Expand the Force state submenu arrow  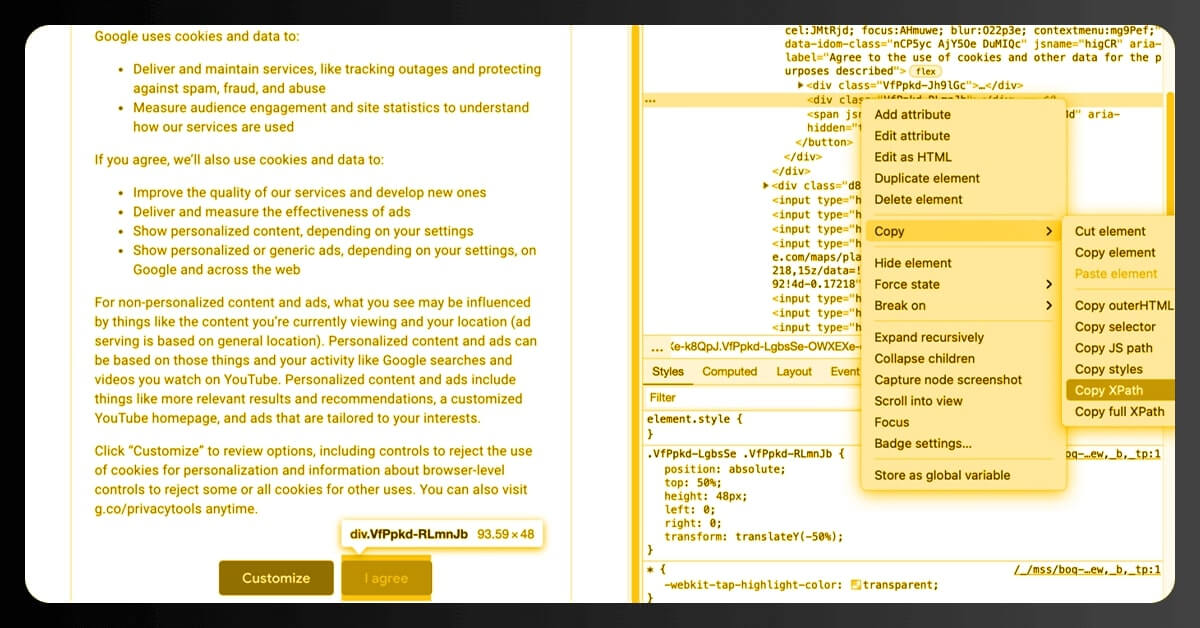tap(1049, 284)
